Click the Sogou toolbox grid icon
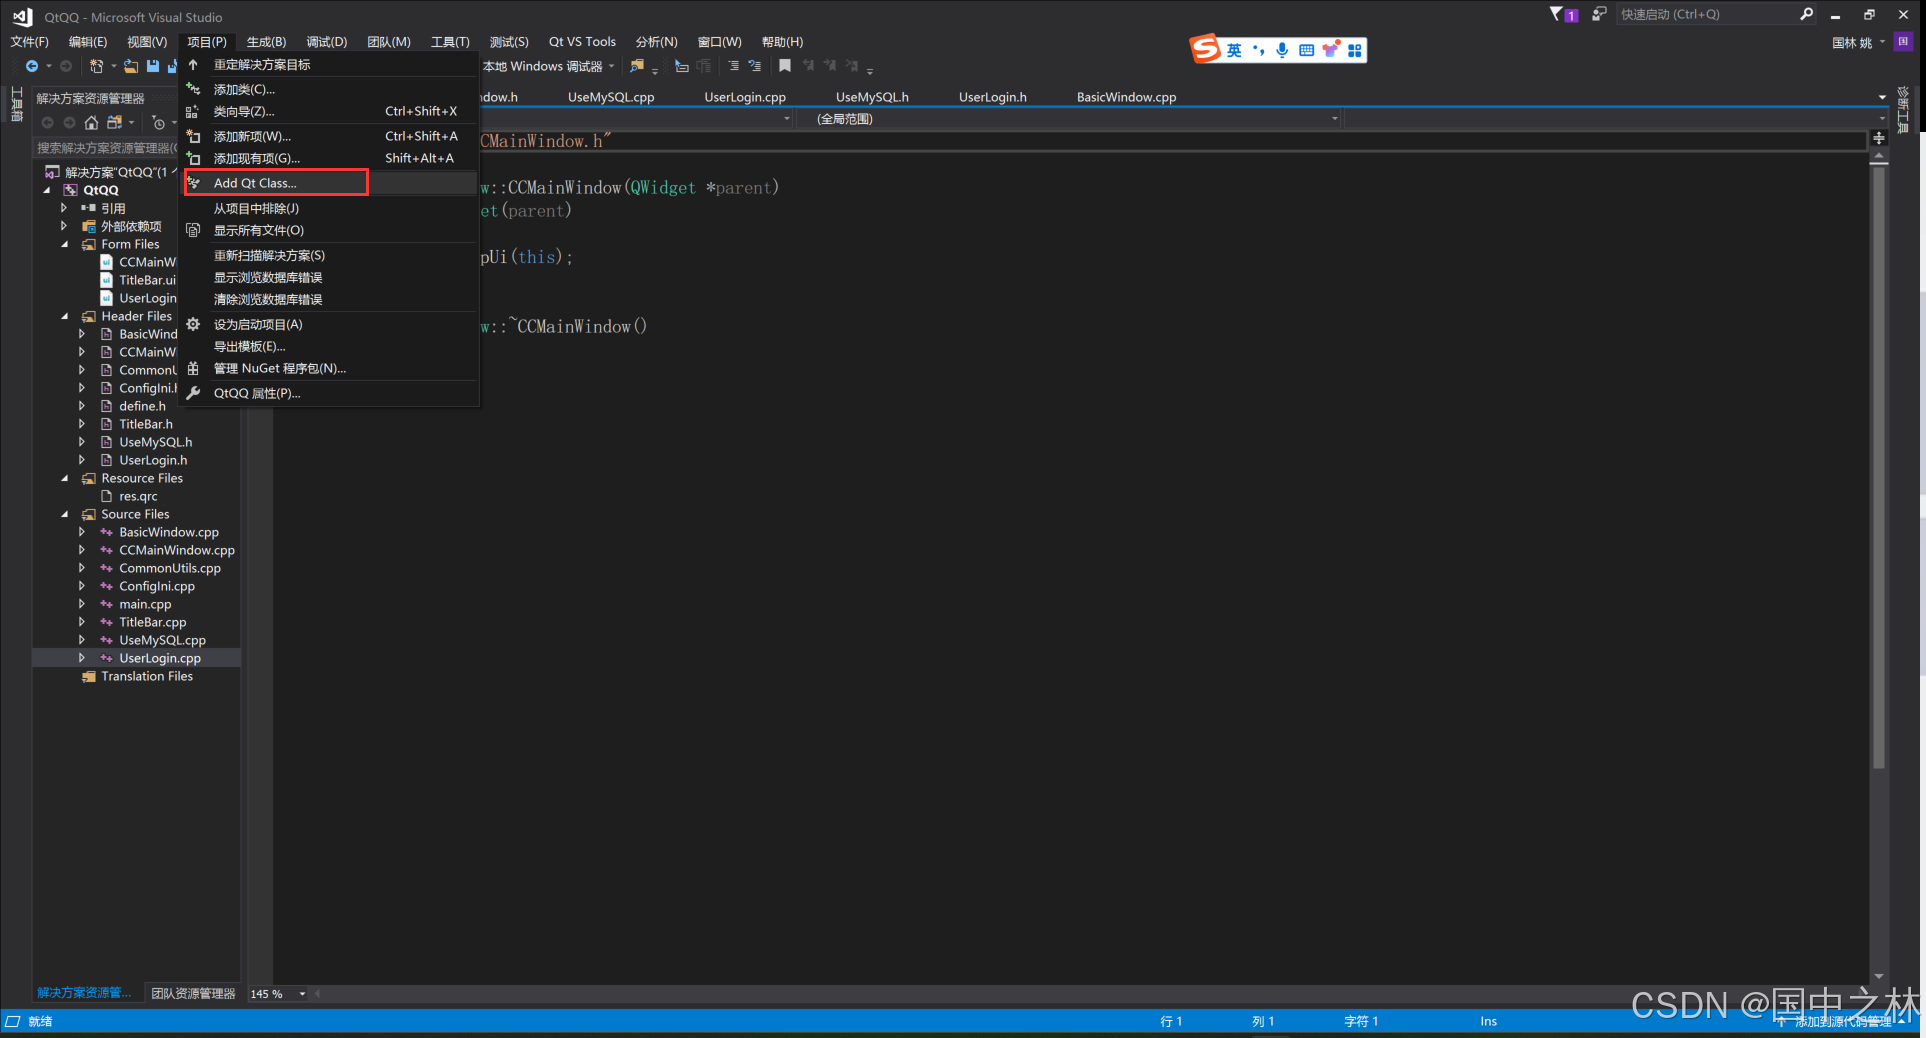 1354,50
